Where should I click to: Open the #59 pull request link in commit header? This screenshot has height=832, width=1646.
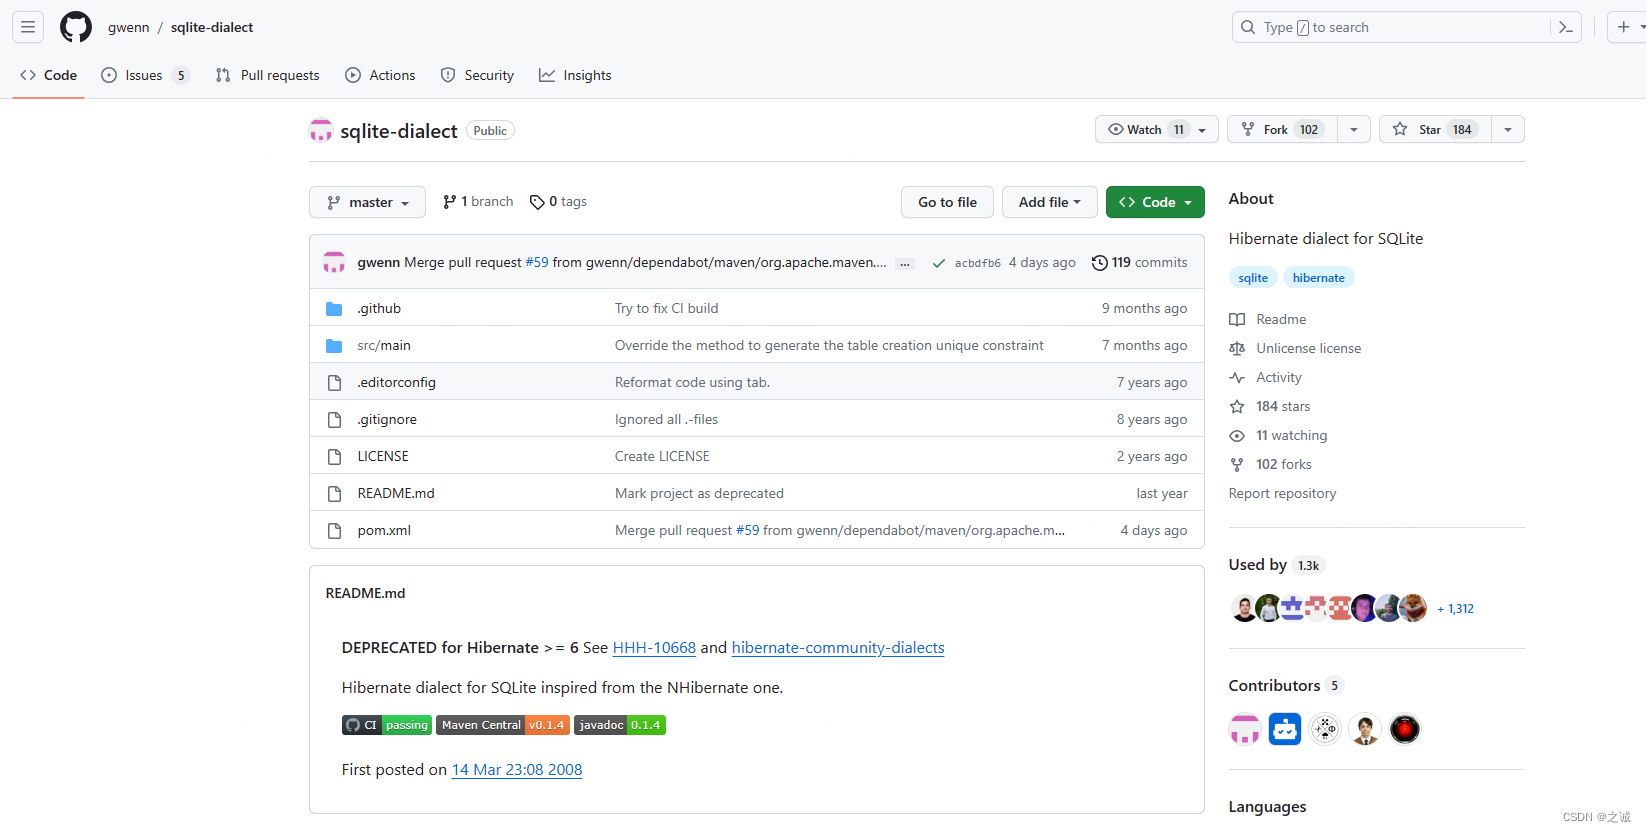coord(537,263)
